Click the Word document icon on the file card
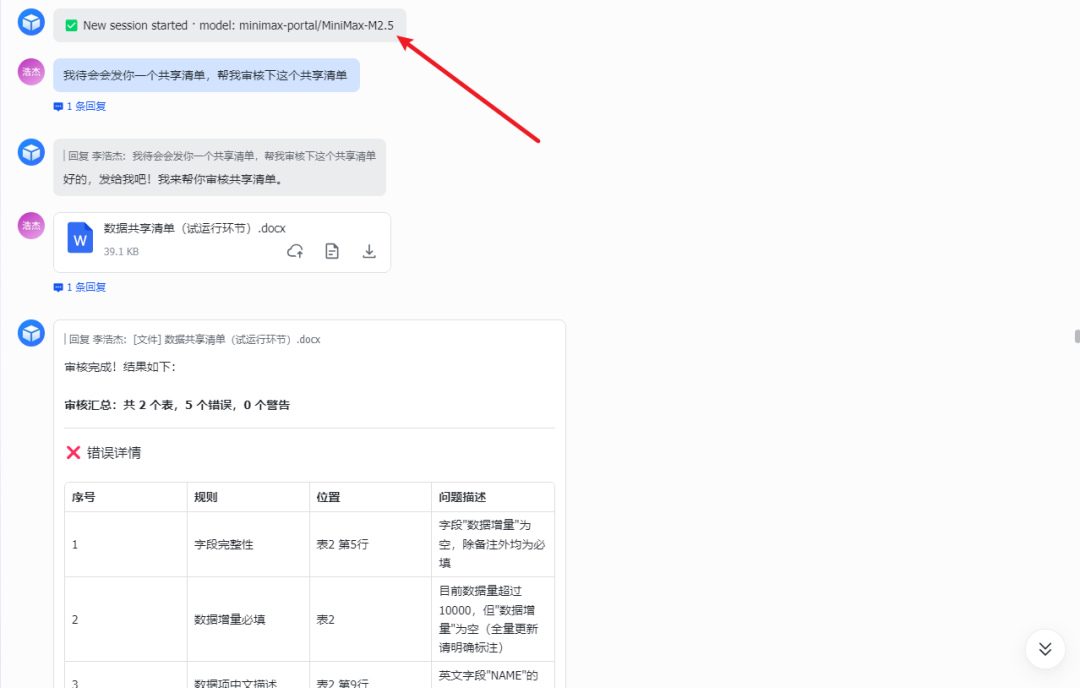The image size is (1080, 688). click(x=80, y=238)
